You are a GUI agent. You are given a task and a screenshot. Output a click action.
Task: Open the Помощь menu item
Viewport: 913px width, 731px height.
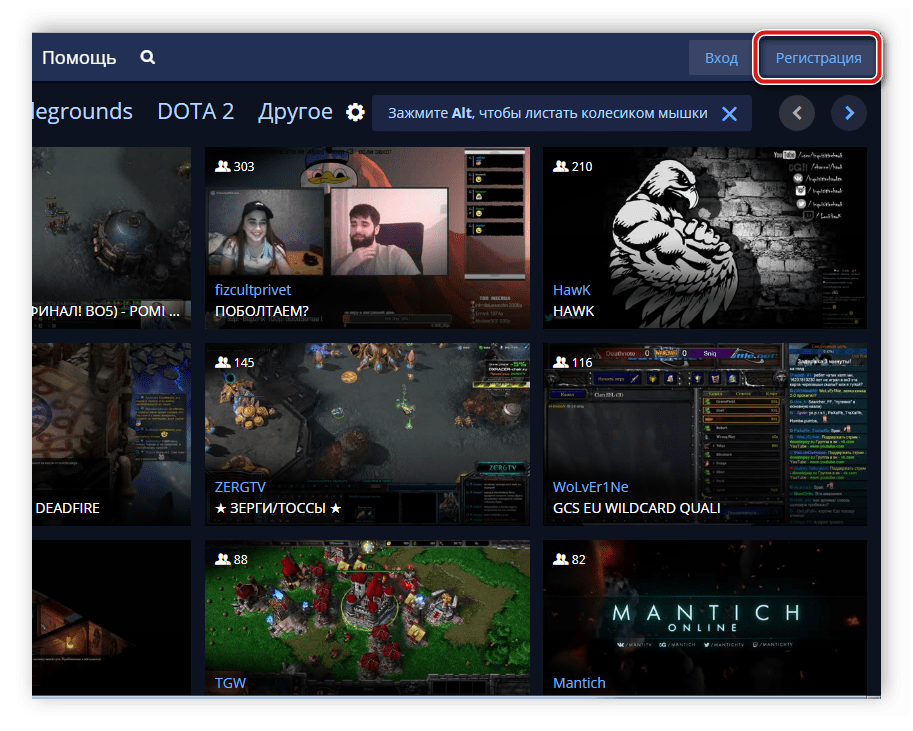(79, 58)
